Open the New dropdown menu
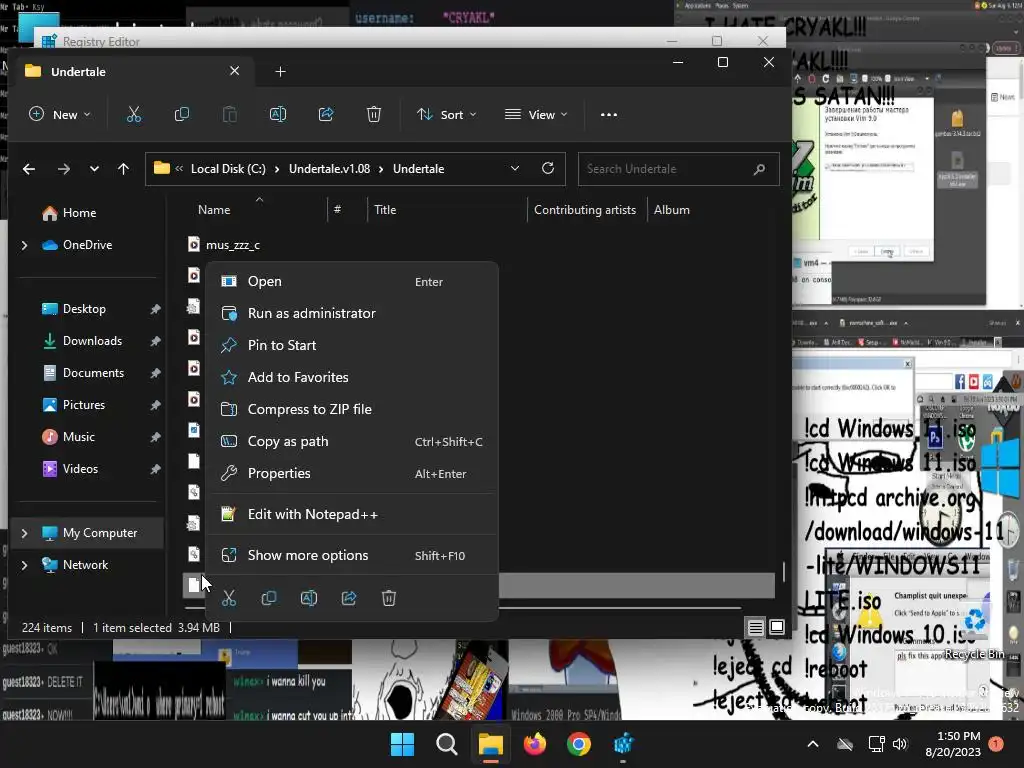The image size is (1024, 768). pos(59,115)
